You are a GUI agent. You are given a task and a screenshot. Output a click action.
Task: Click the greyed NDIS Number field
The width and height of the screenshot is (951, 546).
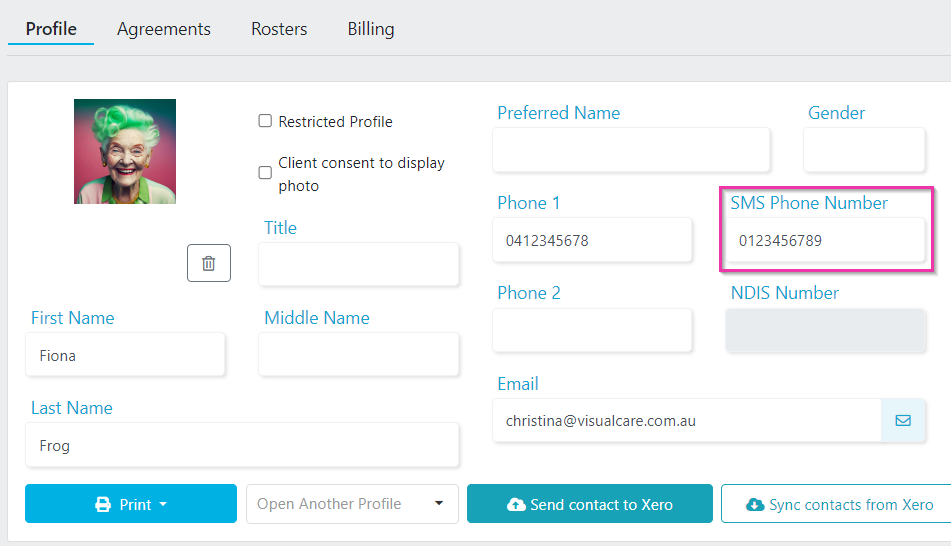pyautogui.click(x=825, y=330)
